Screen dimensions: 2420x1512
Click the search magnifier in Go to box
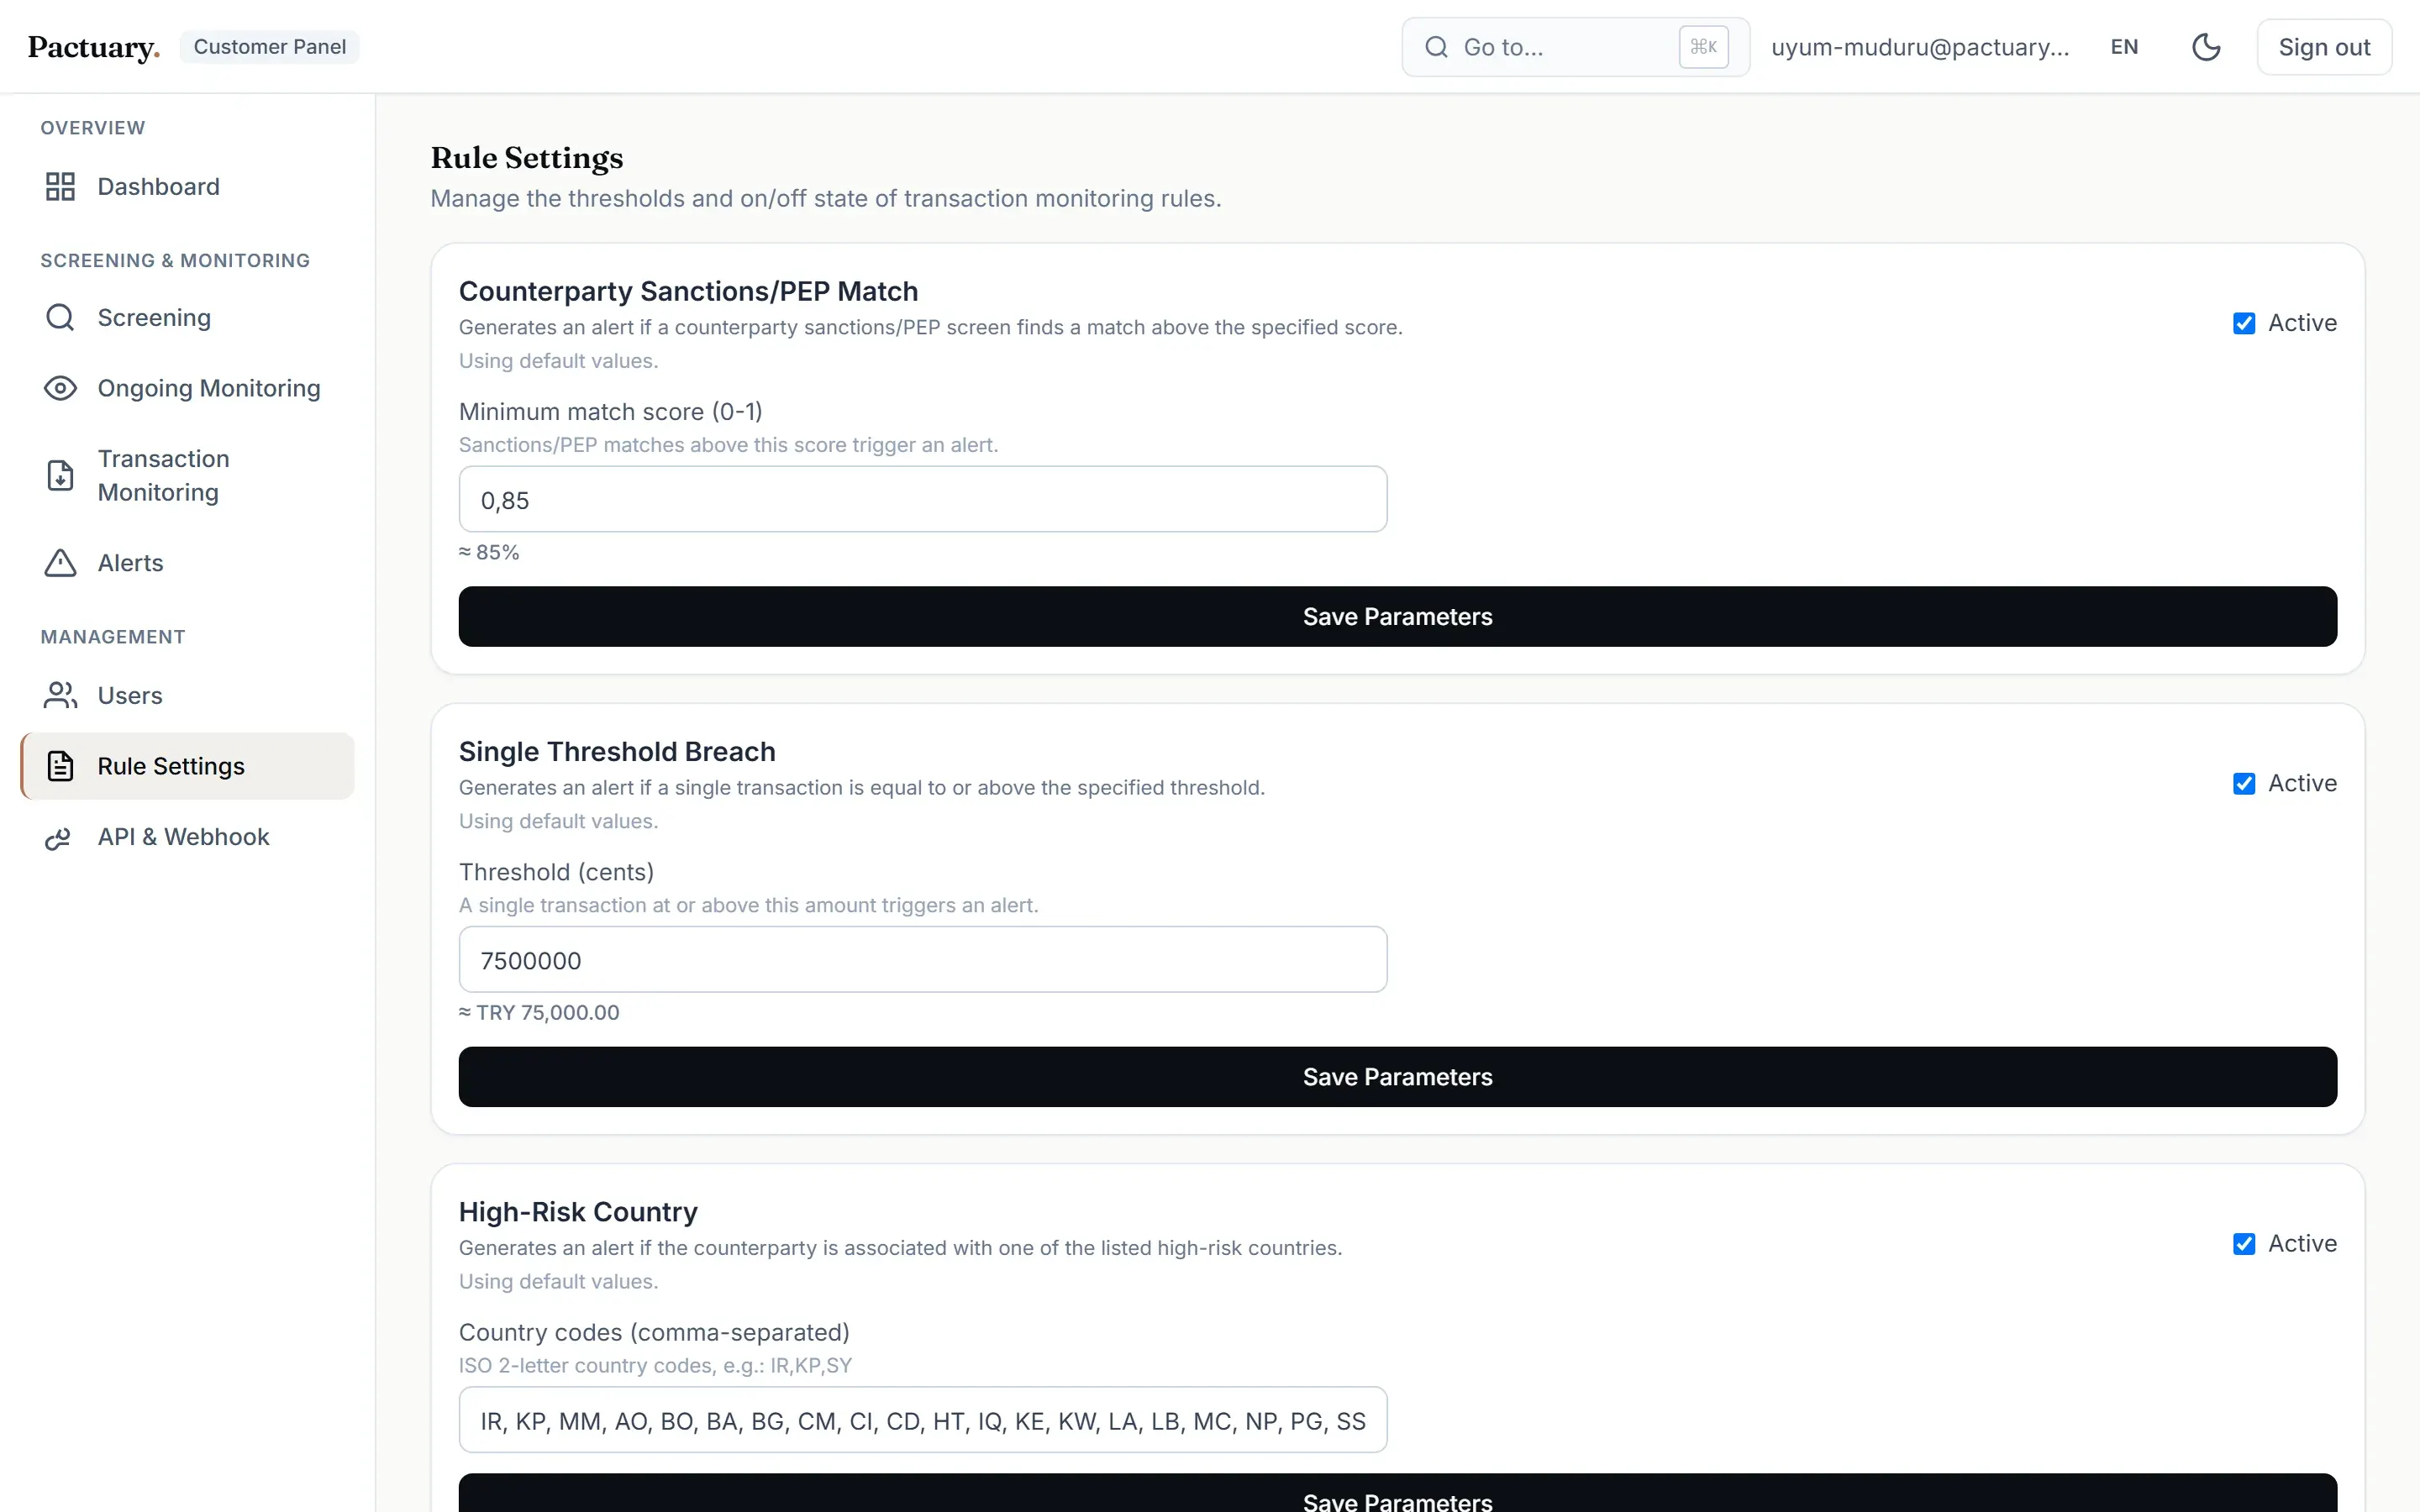pyautogui.click(x=1436, y=47)
